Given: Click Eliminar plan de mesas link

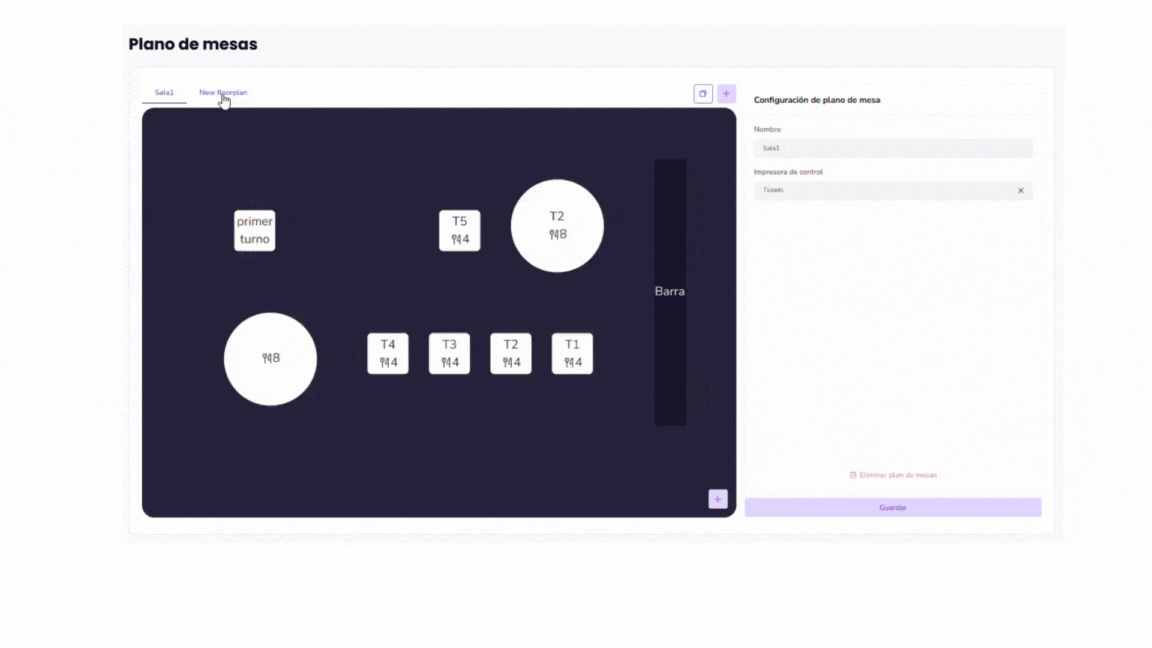Looking at the screenshot, I should (898, 475).
